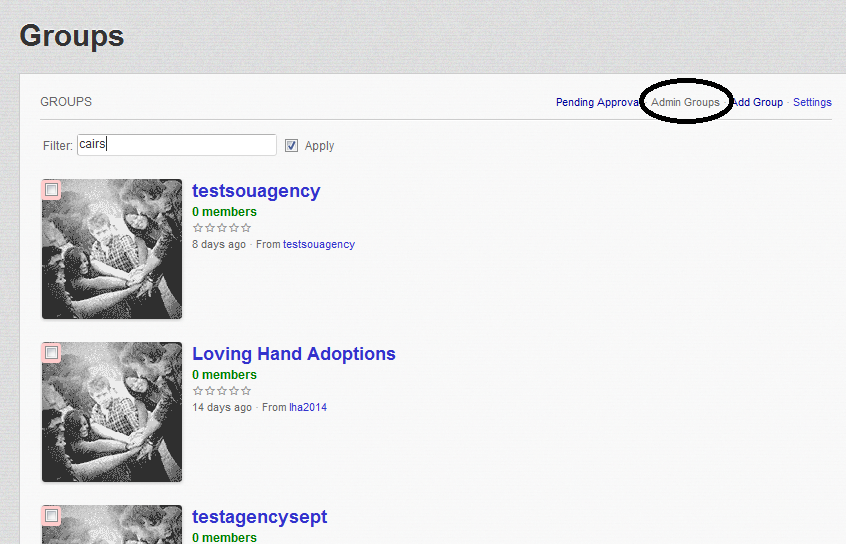The image size is (846, 544).
Task: Open the testsouagency group title
Action: coord(256,191)
